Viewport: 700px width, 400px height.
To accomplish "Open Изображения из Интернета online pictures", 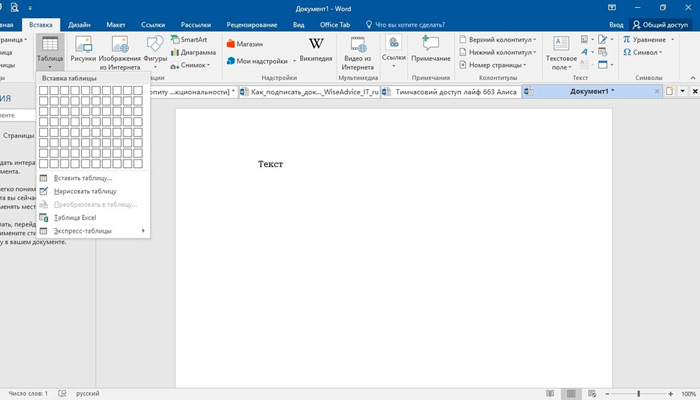I will 119,50.
